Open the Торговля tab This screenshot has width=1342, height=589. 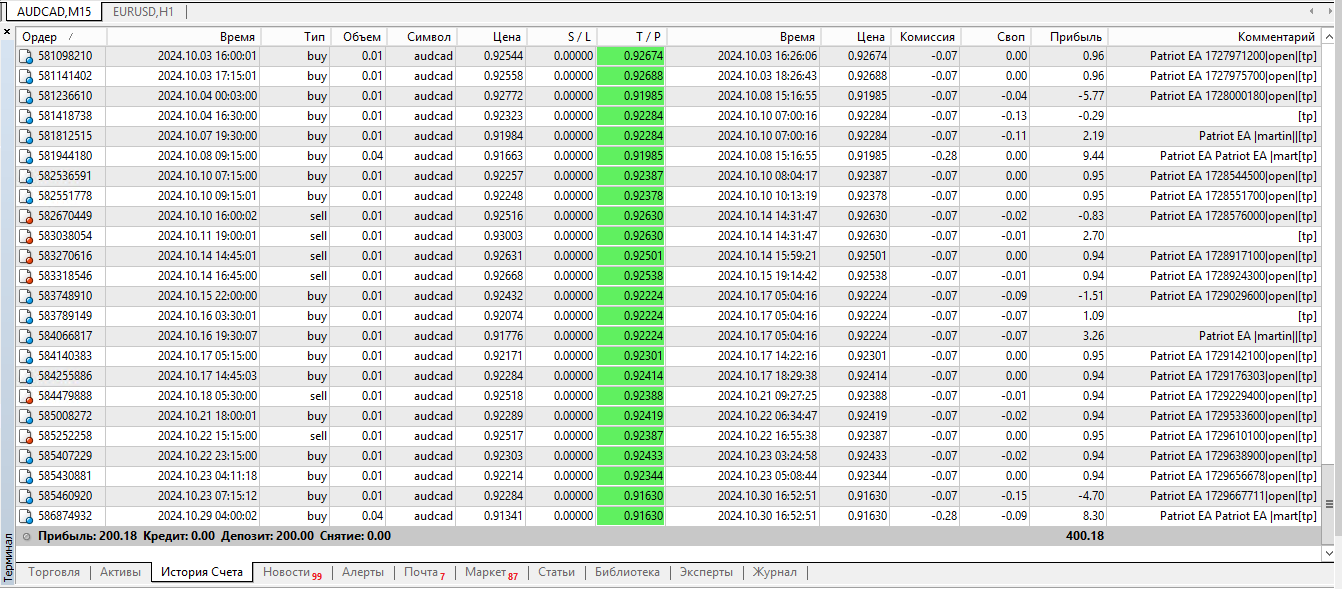[x=55, y=572]
